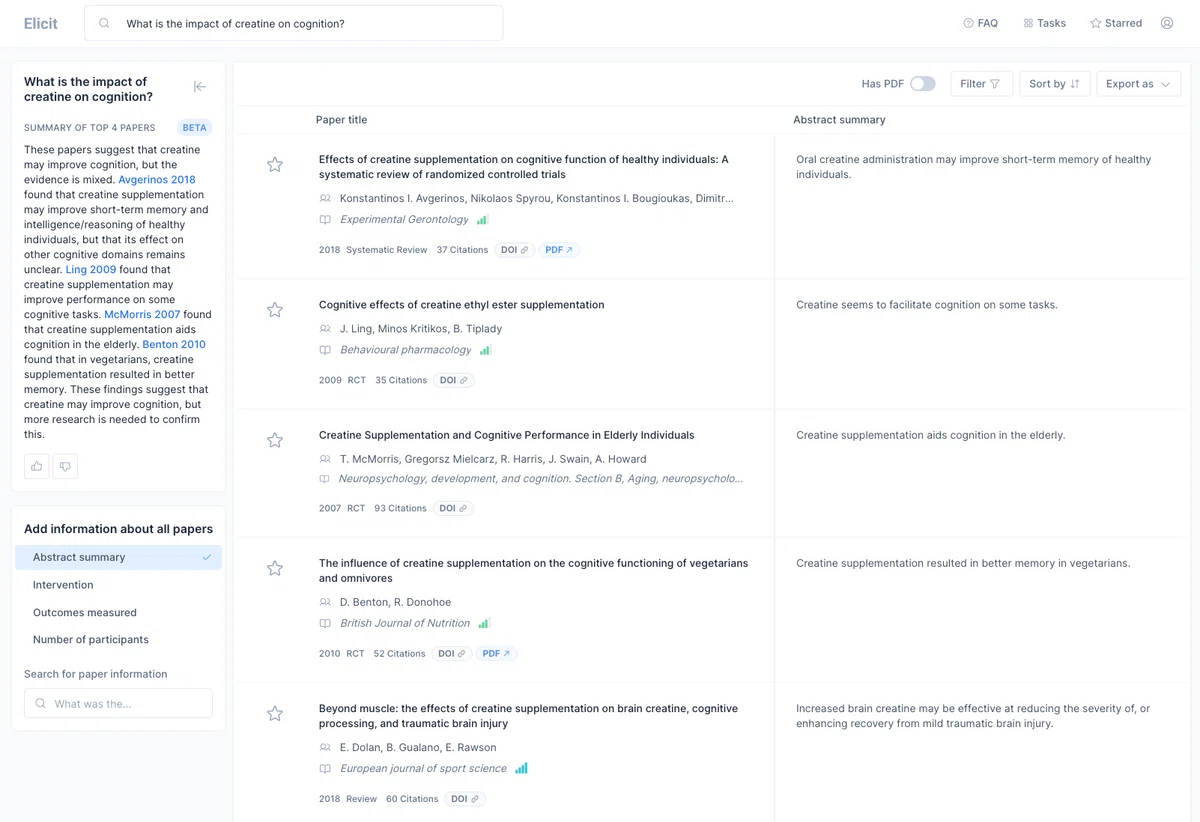Image resolution: width=1200 pixels, height=822 pixels.
Task: Open 'The influence of creatine supplementation' paper title
Action: 534,570
